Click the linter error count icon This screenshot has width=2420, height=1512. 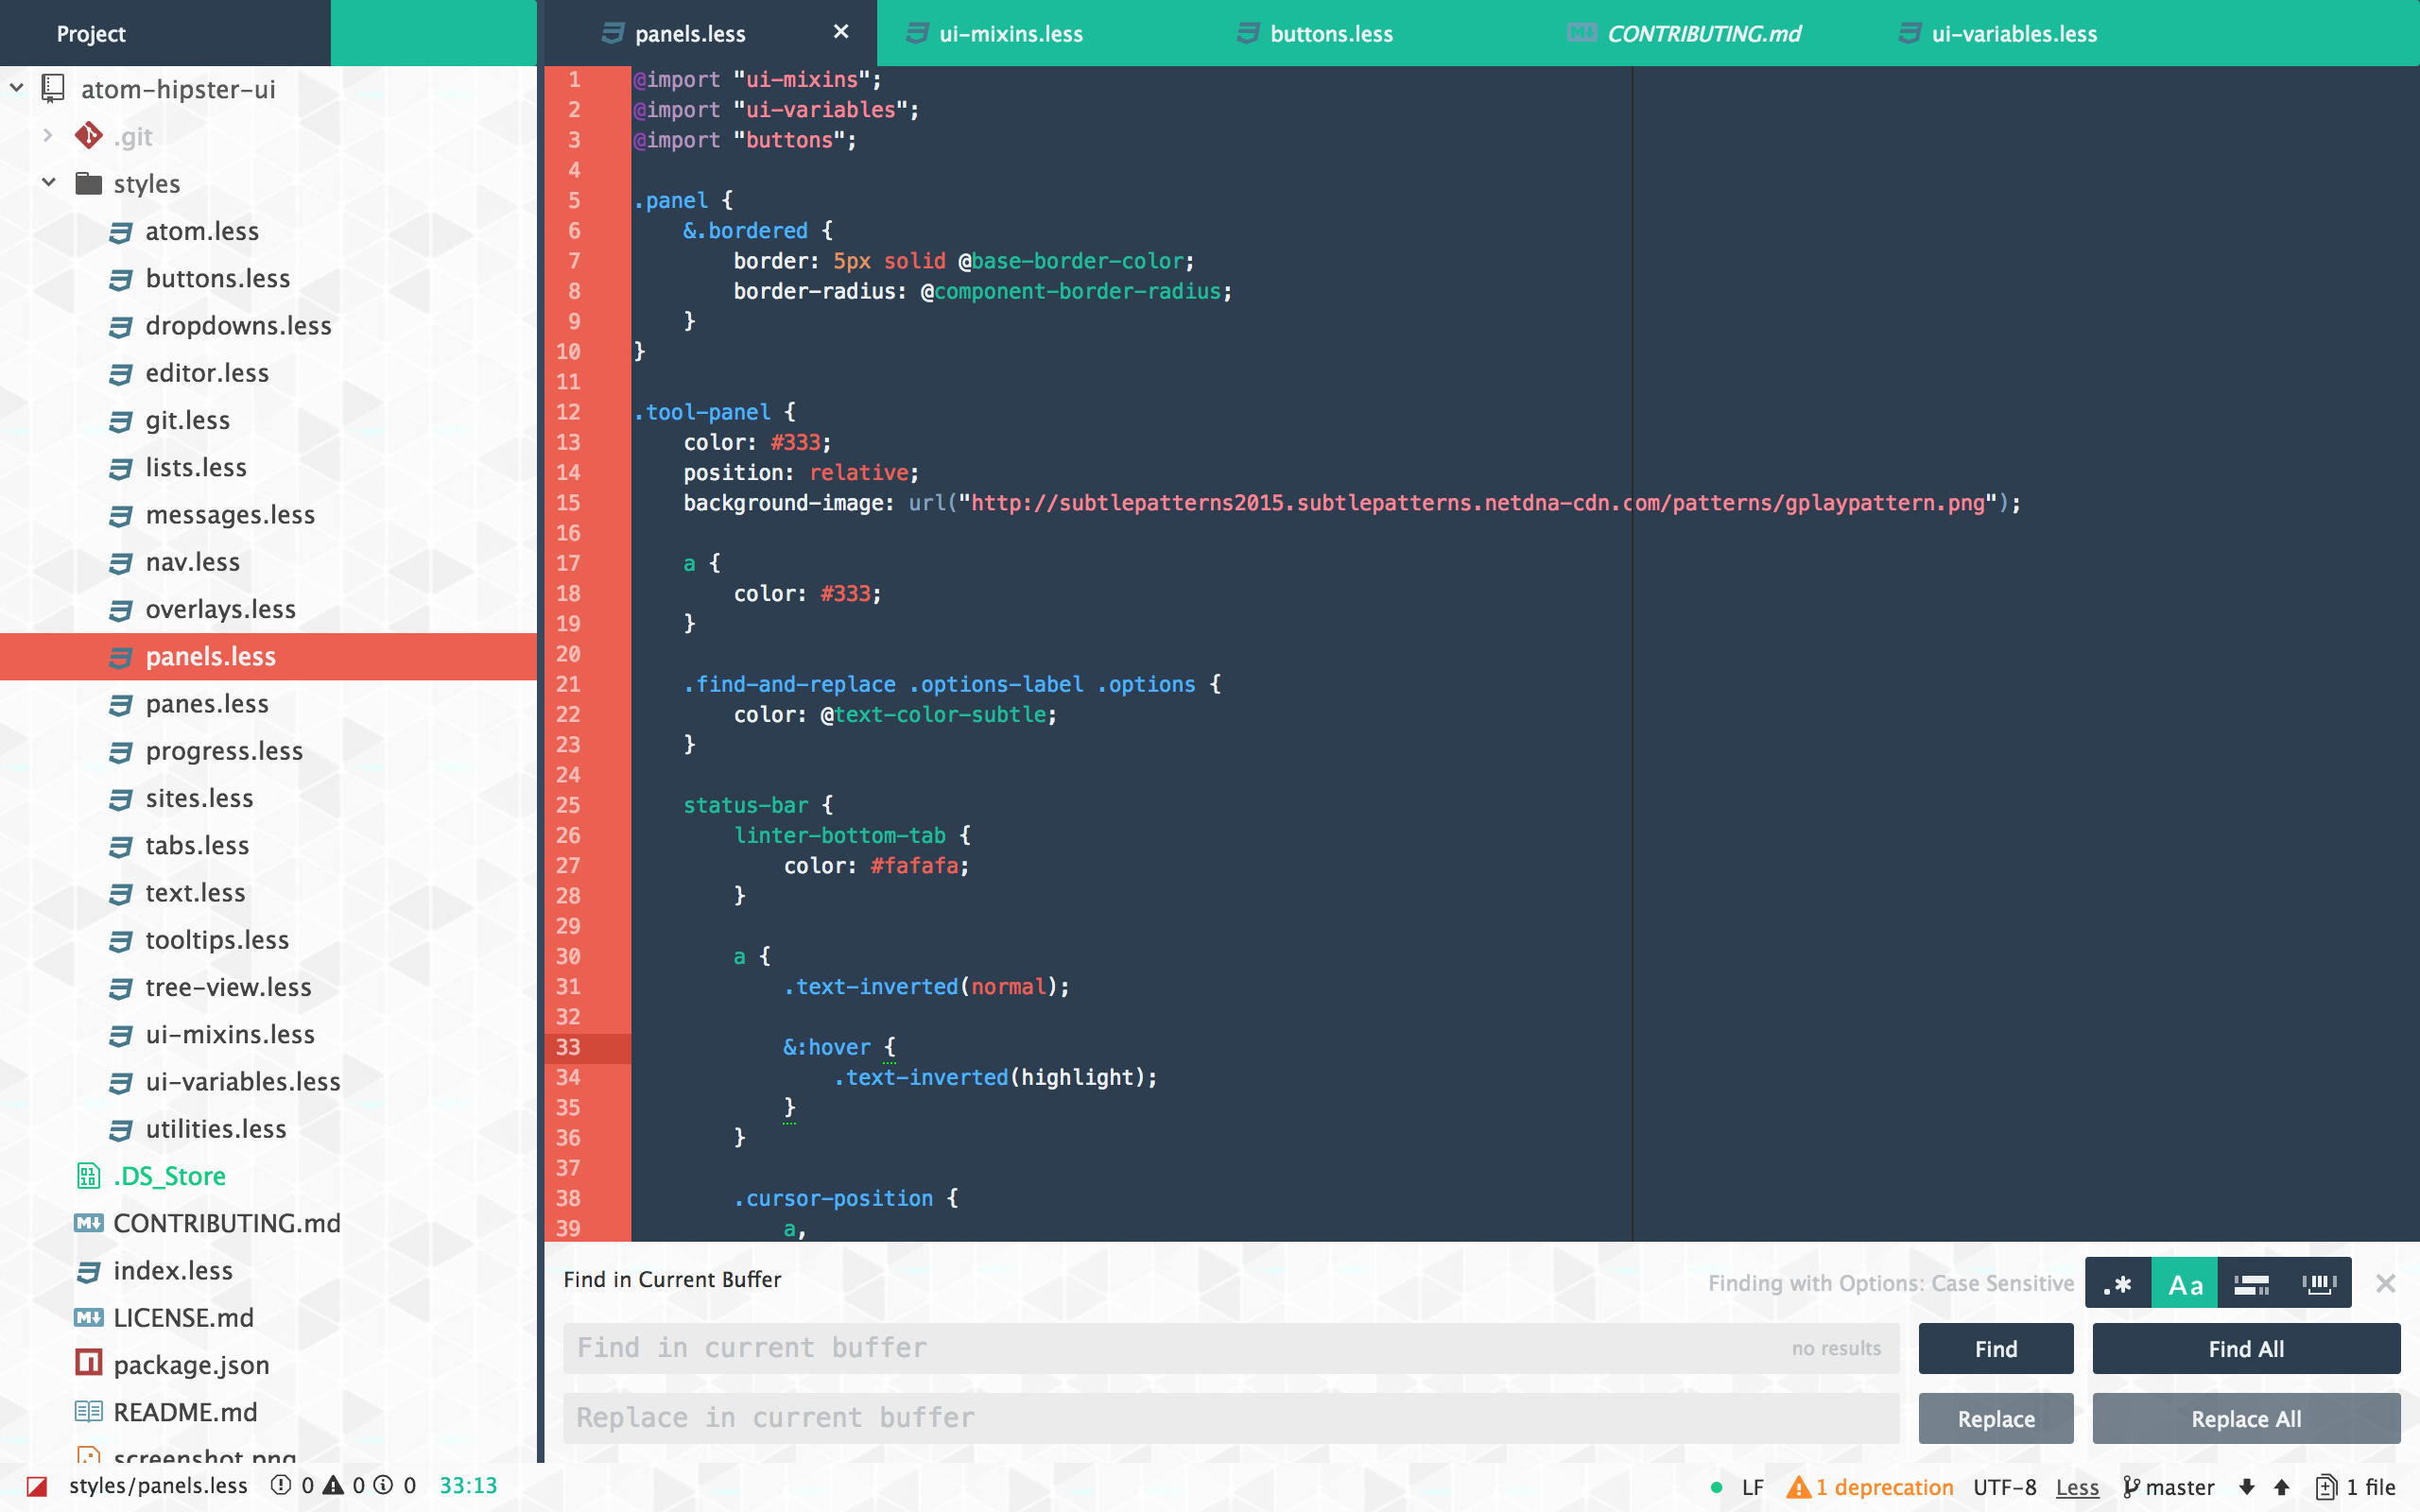click(x=281, y=1485)
